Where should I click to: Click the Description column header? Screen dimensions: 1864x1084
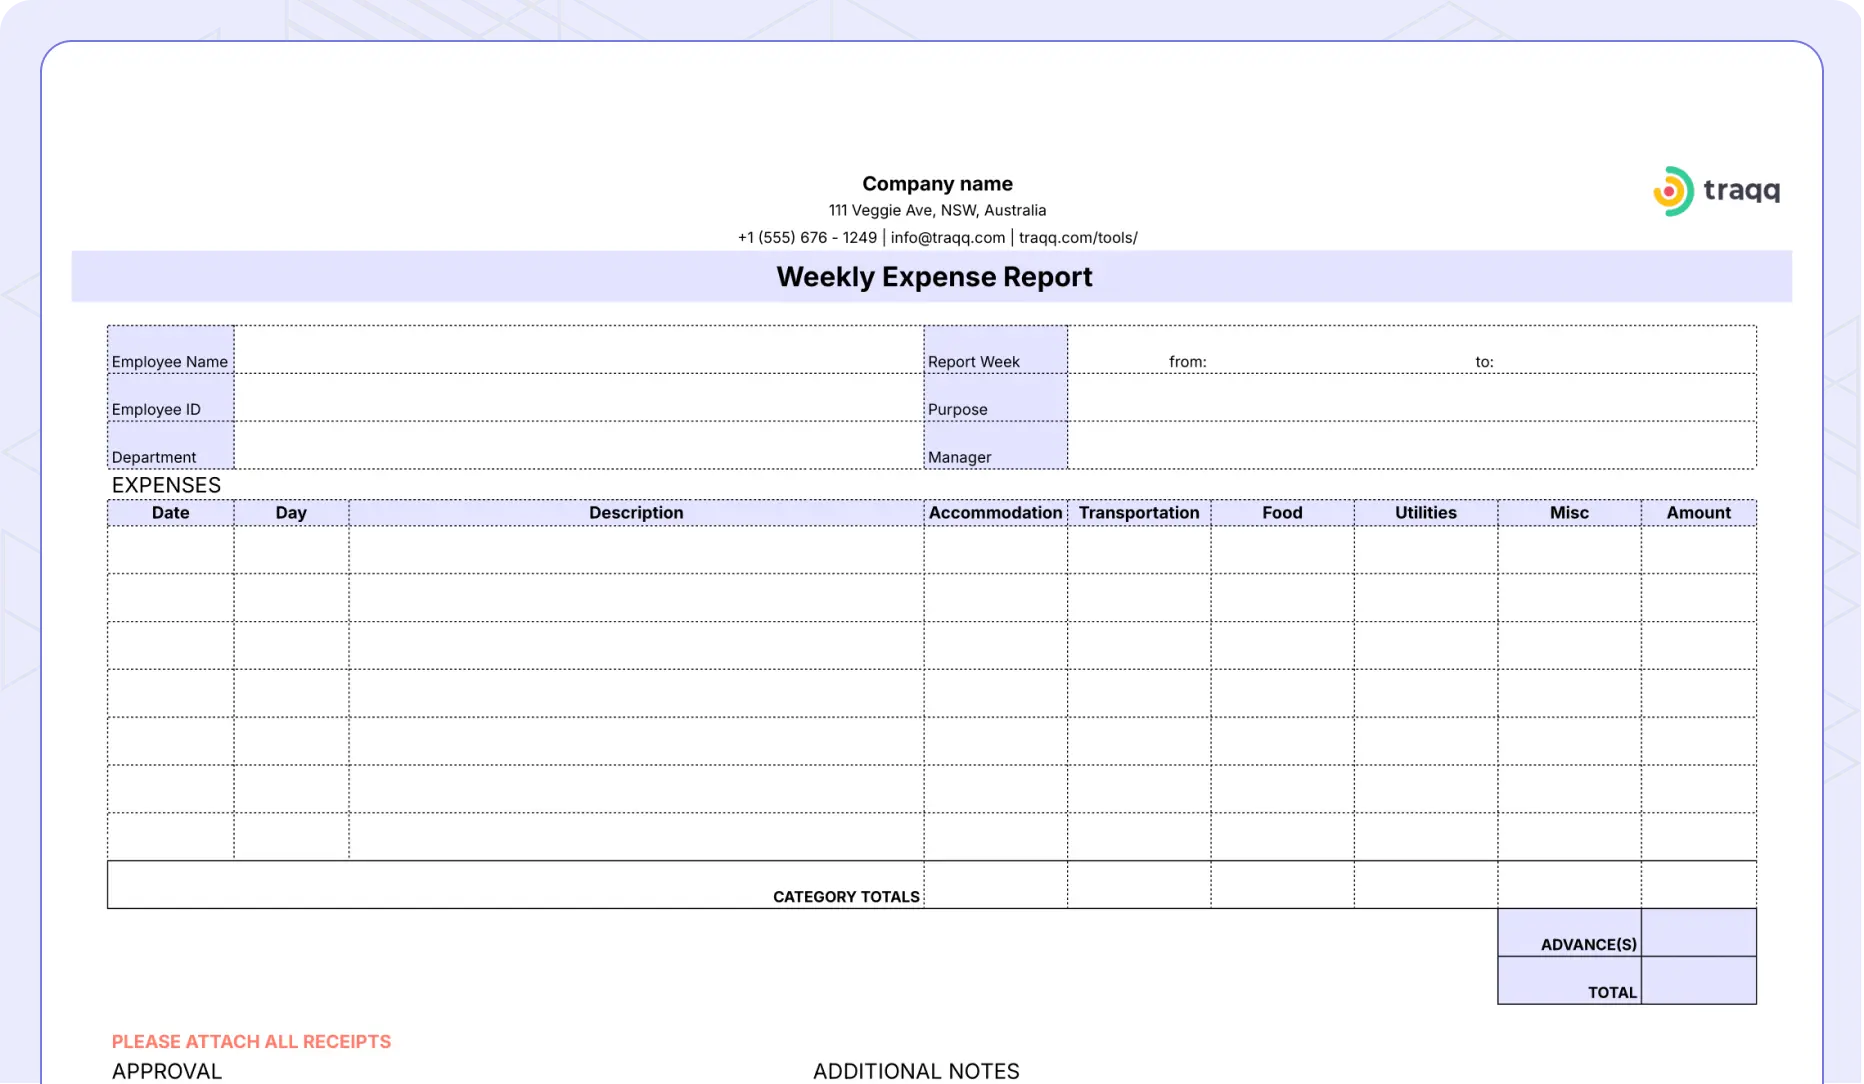636,513
